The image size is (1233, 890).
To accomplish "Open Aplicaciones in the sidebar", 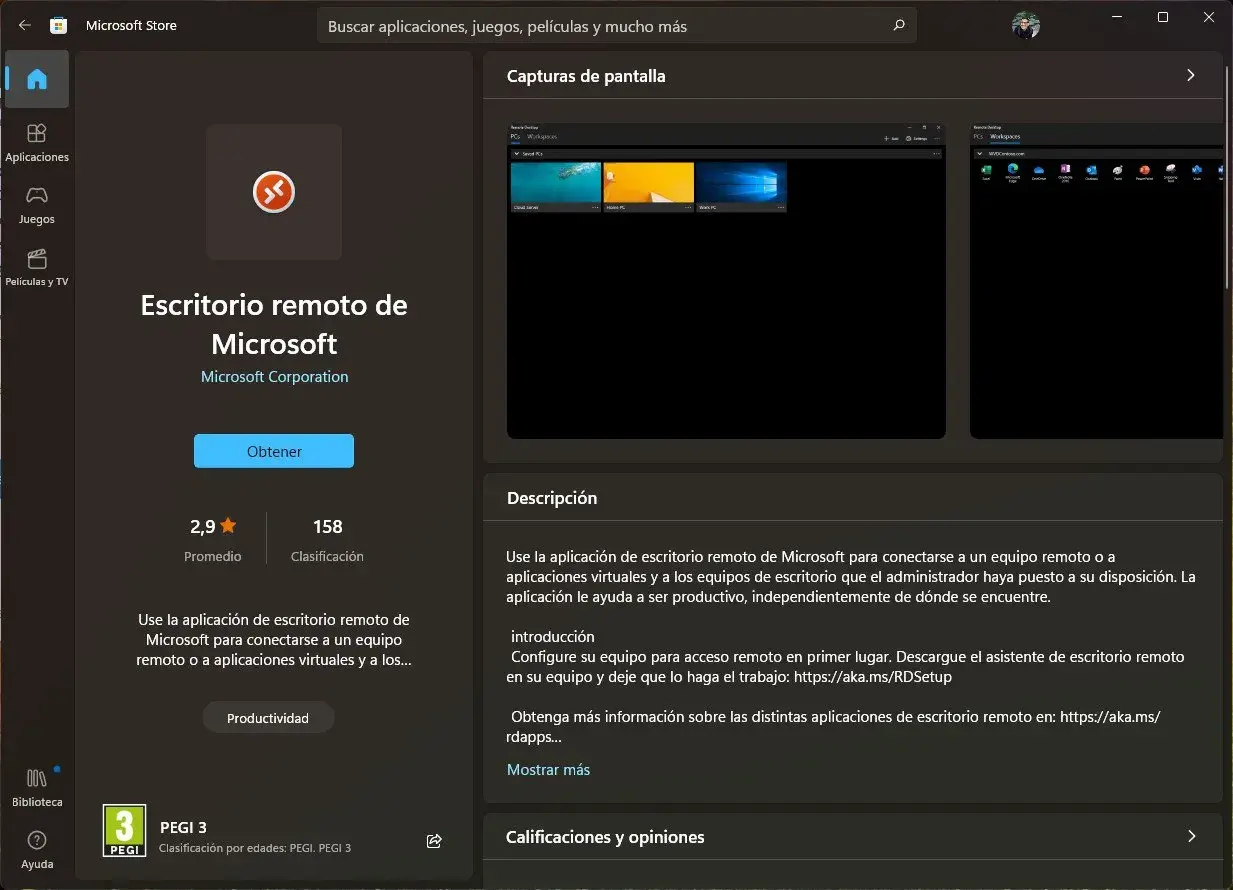I will pos(37,142).
